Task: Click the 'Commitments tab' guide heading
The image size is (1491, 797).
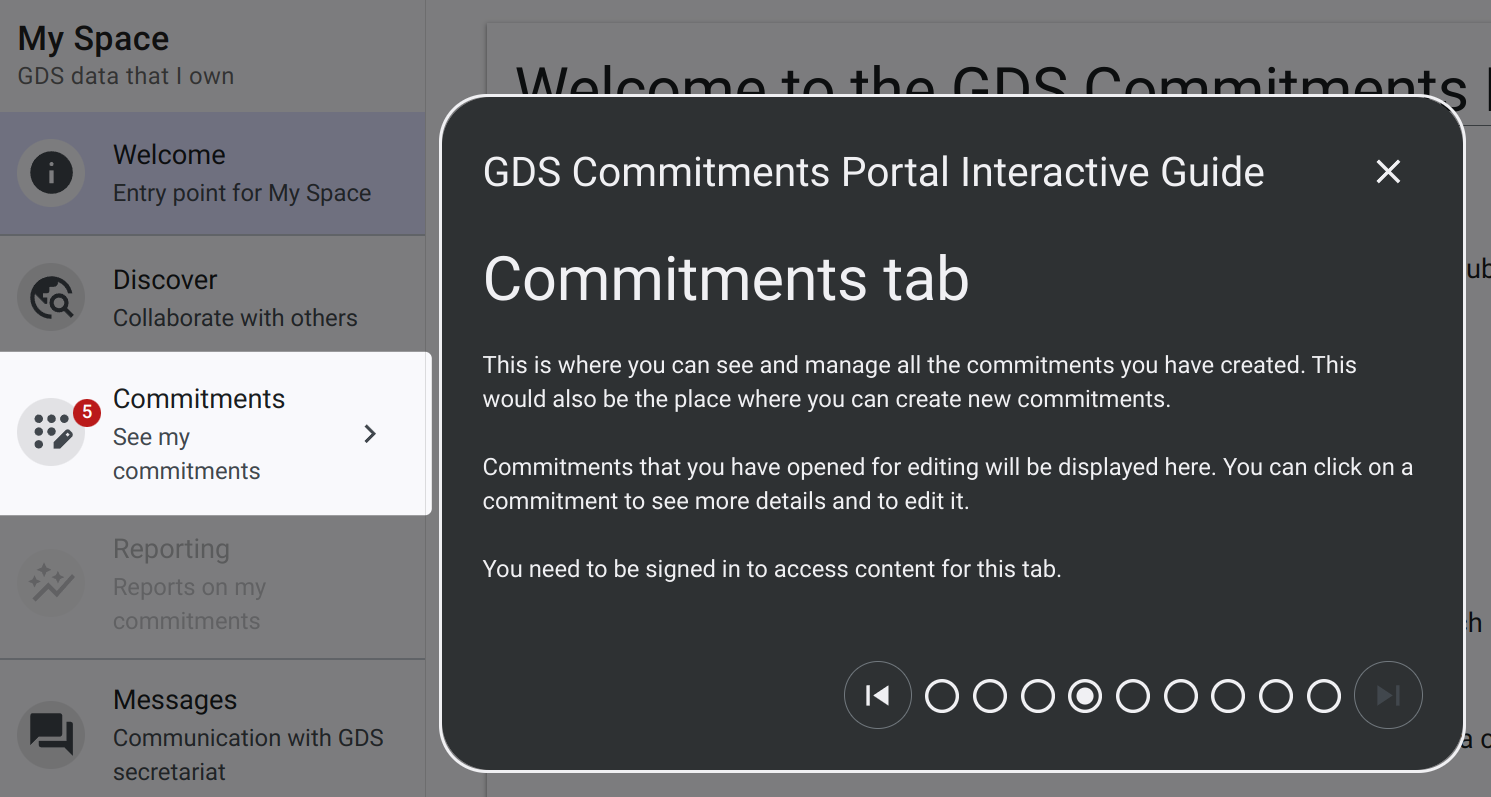Action: tap(726, 278)
